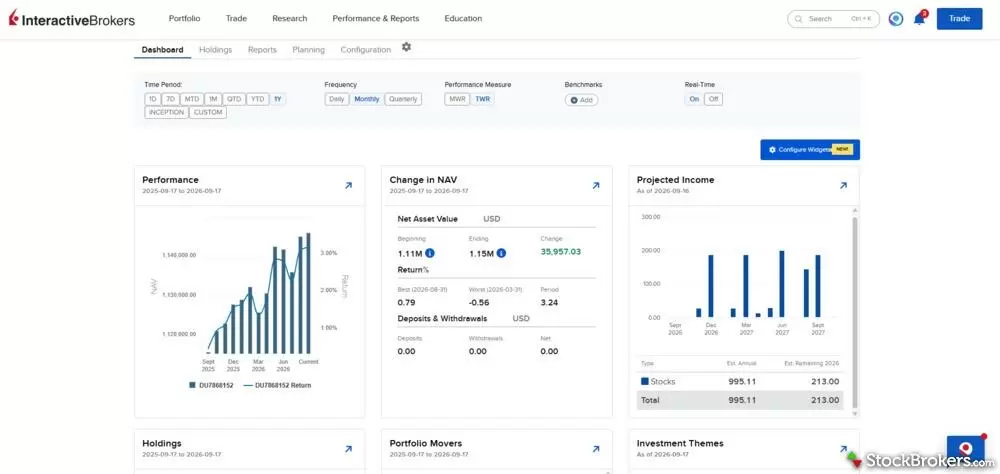1000x474 pixels.
Task: Select the 1Y time period
Action: (277, 99)
